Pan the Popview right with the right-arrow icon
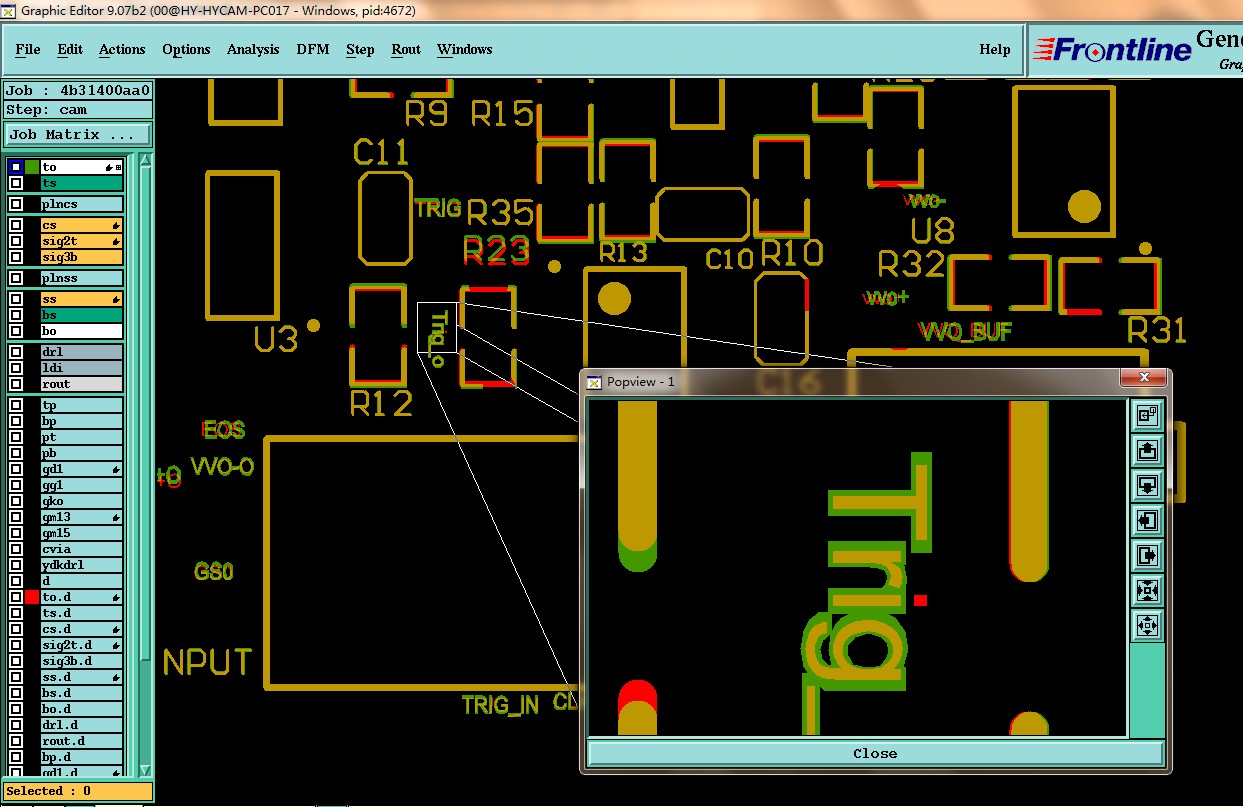 click(x=1147, y=556)
